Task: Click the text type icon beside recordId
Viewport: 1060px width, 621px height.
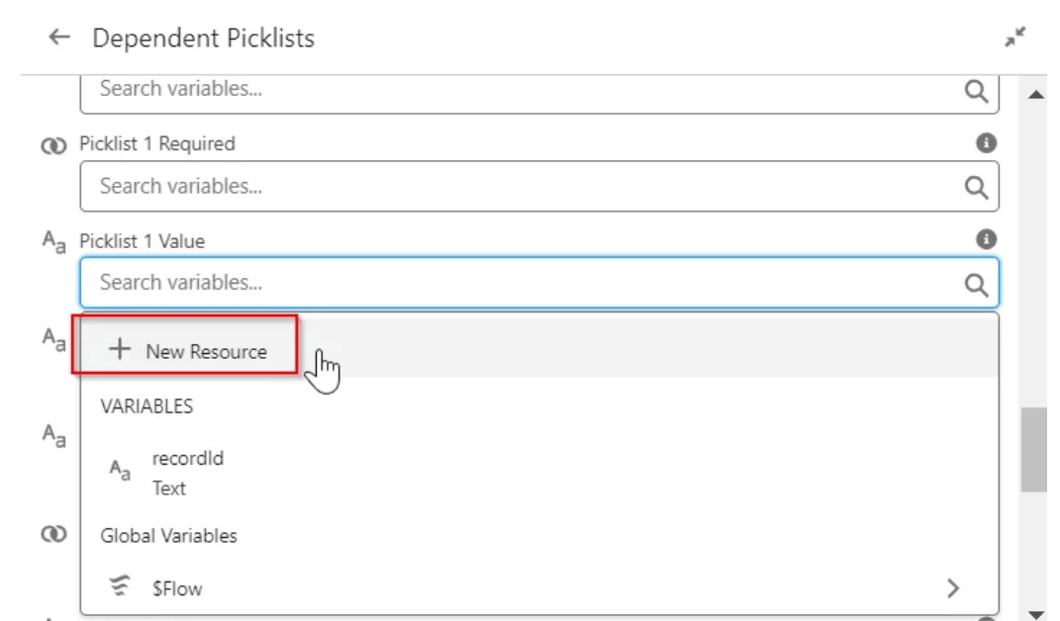Action: [x=119, y=470]
